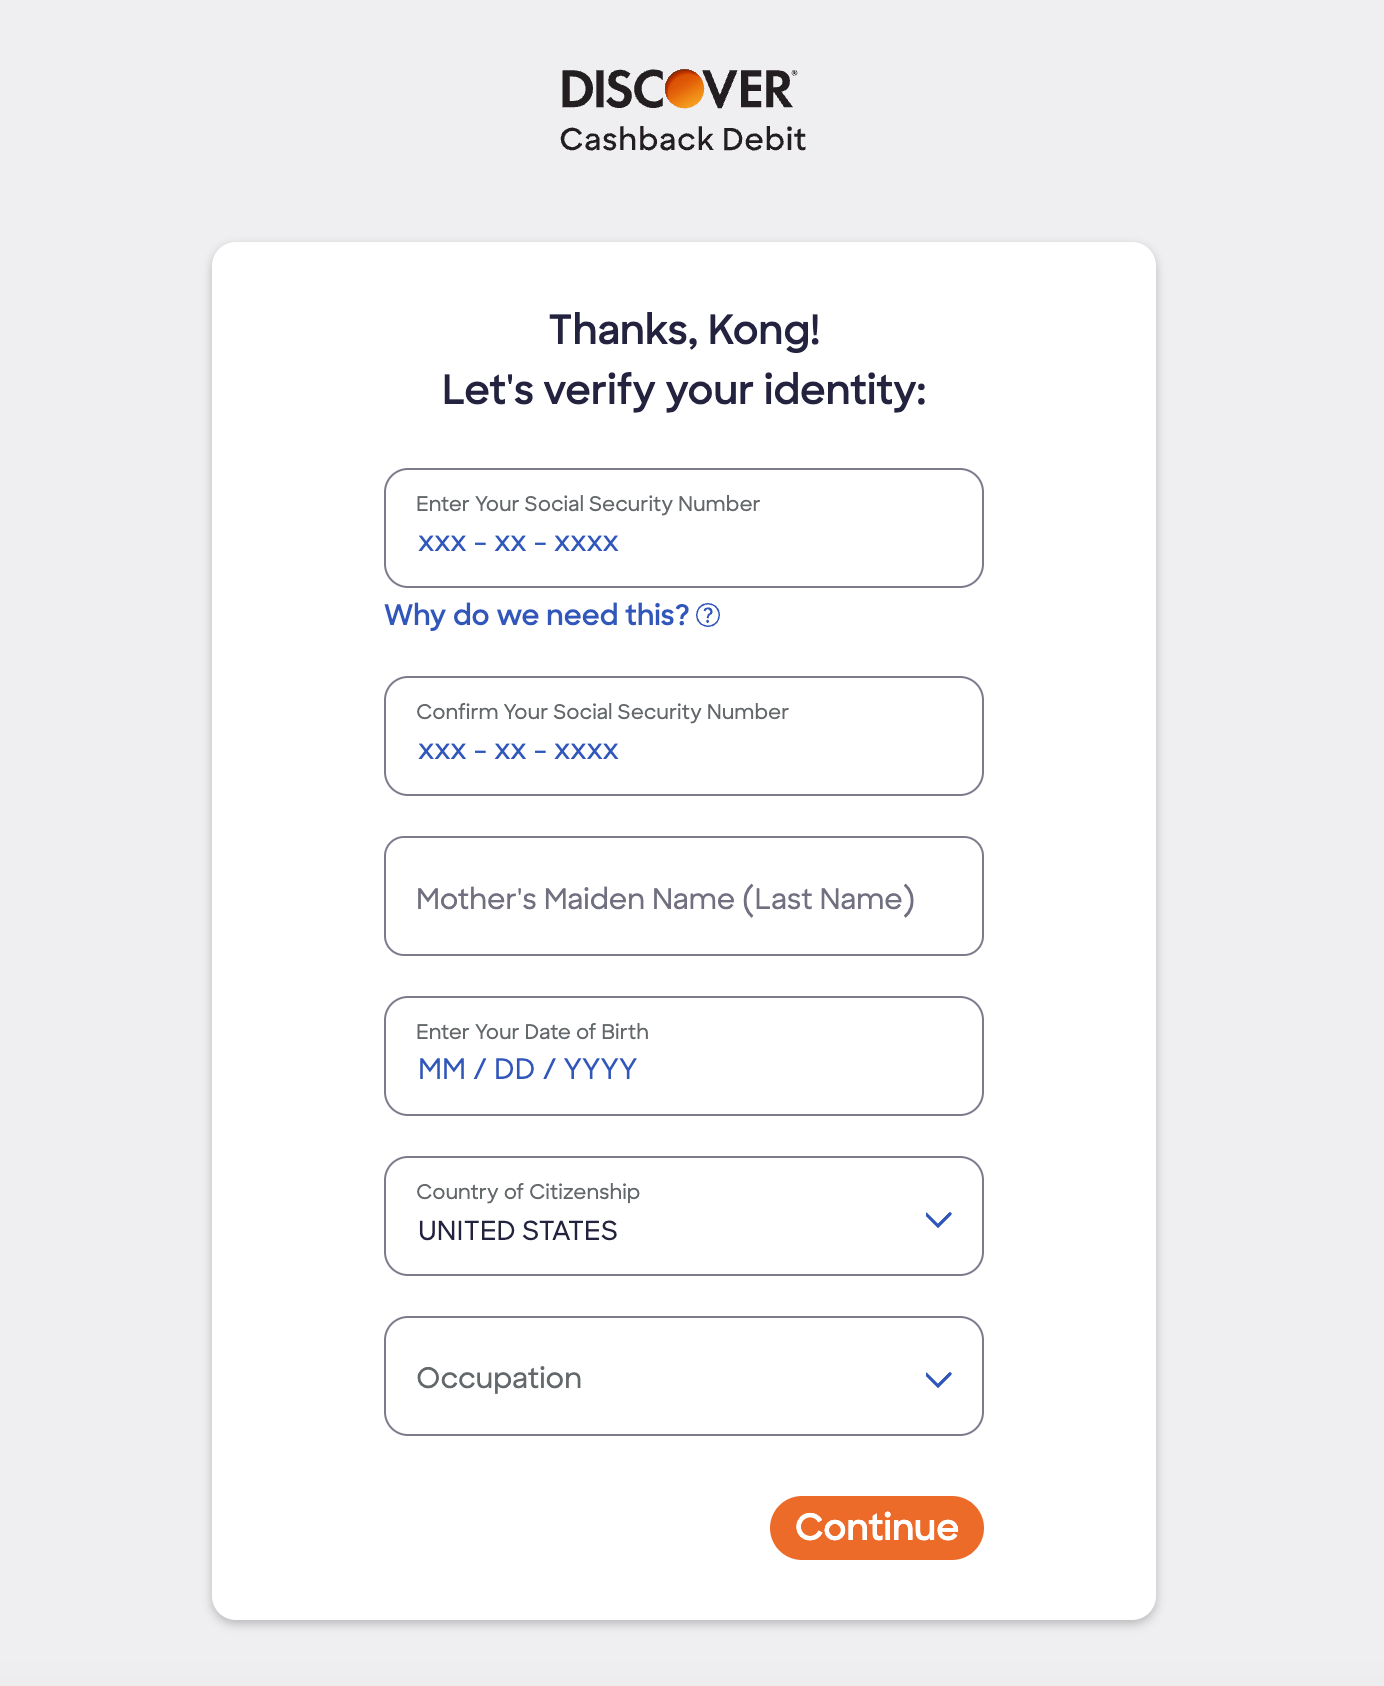Click the Country of Citizenship chevron arrow

[x=938, y=1220]
